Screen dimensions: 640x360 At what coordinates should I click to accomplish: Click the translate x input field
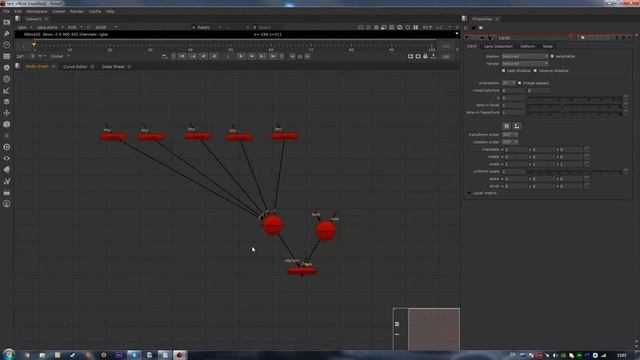516,149
